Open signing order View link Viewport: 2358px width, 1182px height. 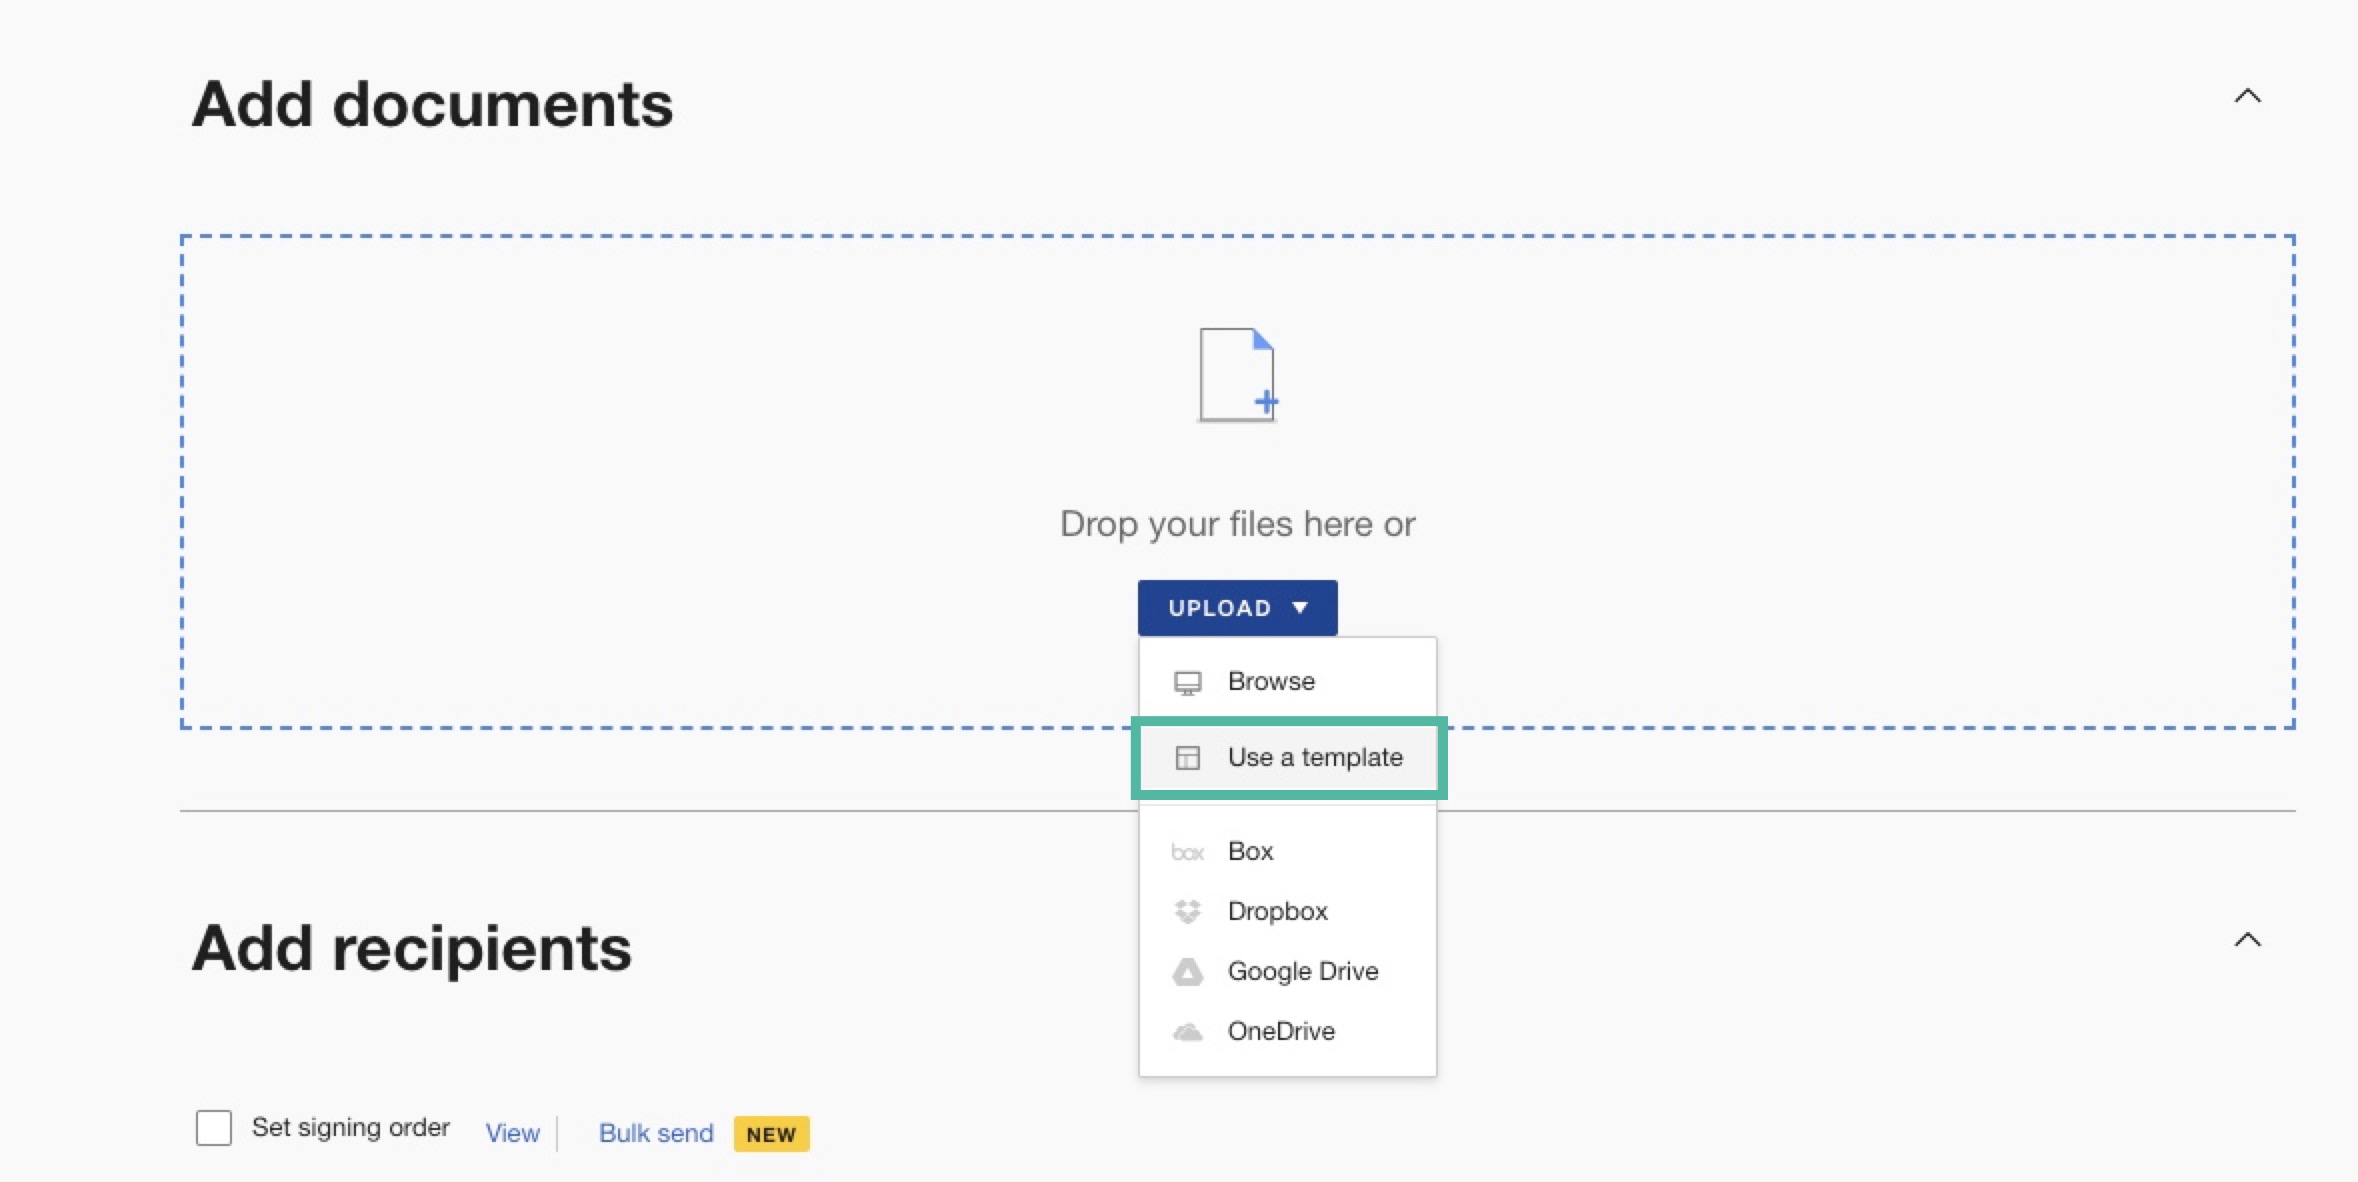click(x=512, y=1132)
